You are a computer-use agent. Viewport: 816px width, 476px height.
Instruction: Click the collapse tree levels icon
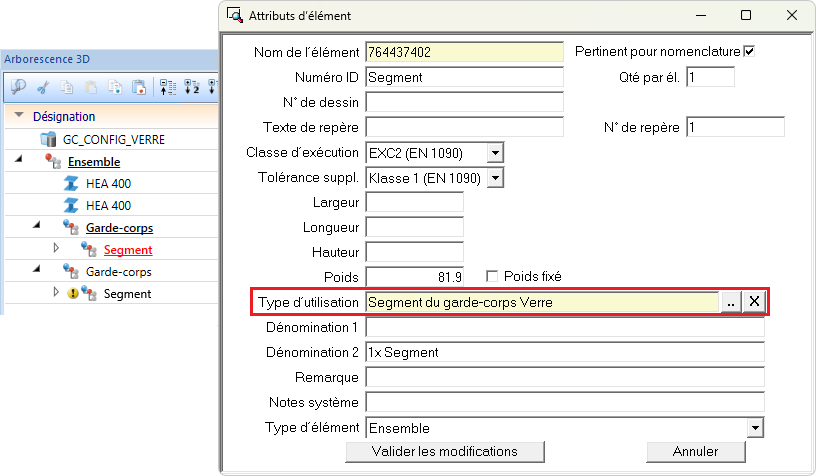pos(168,87)
